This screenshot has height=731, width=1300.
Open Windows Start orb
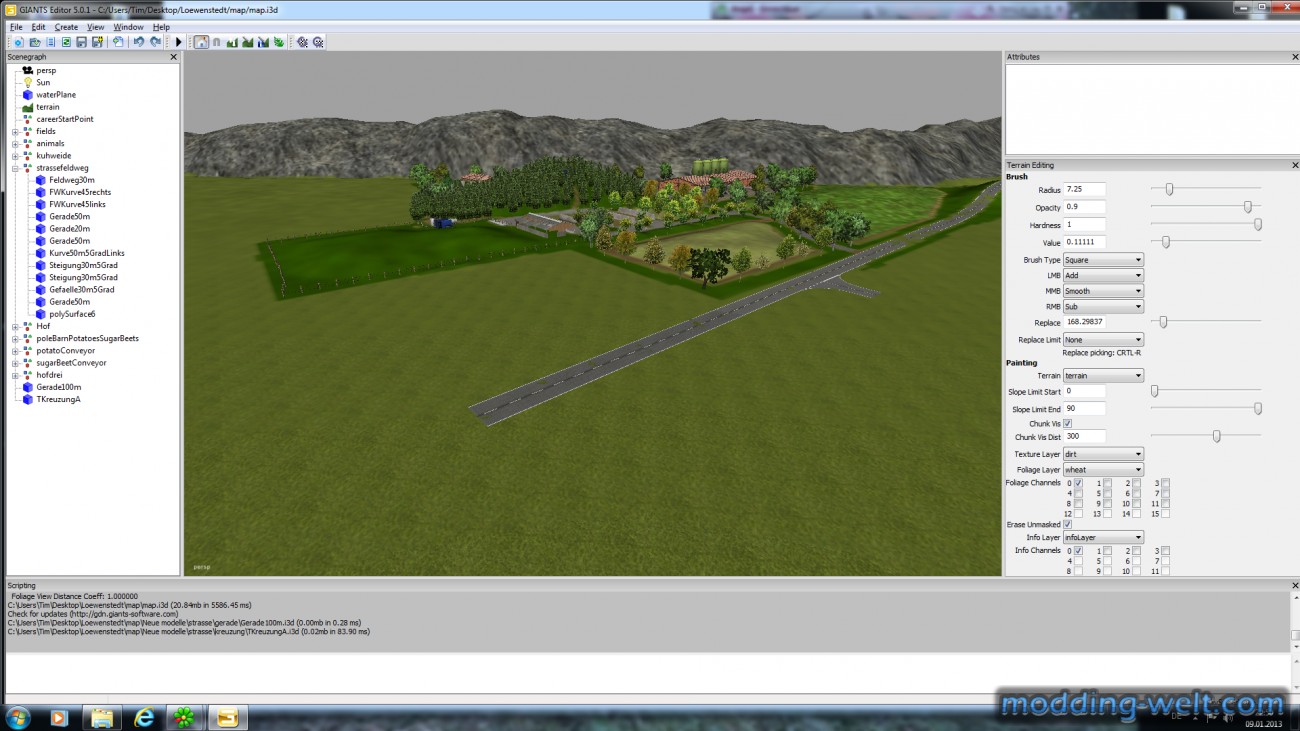coord(20,717)
